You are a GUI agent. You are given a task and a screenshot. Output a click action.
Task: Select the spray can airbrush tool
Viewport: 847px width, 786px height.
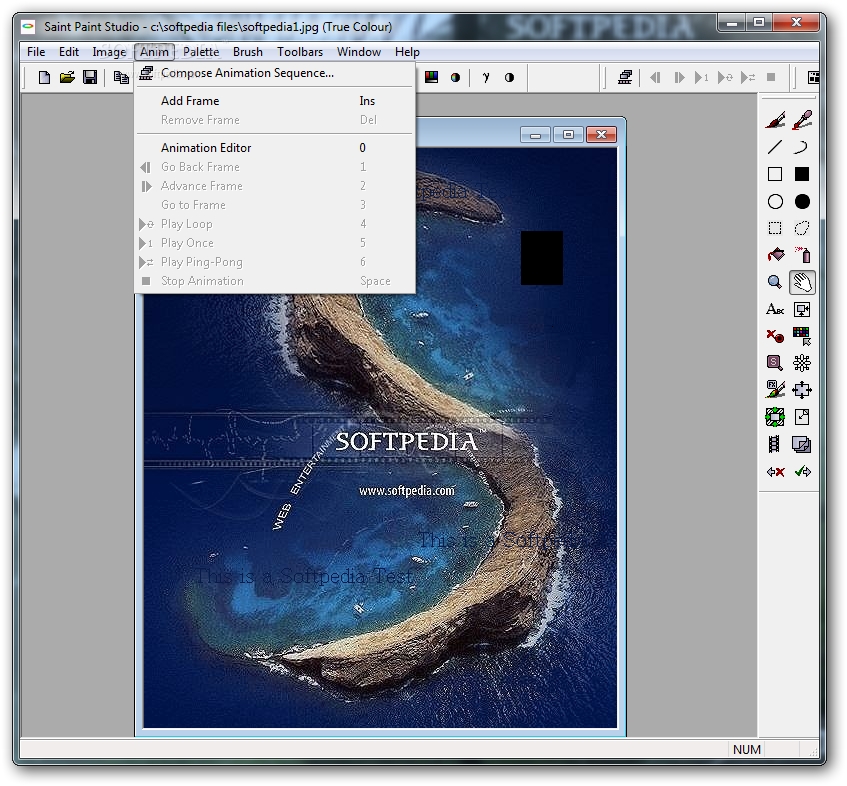[x=802, y=254]
